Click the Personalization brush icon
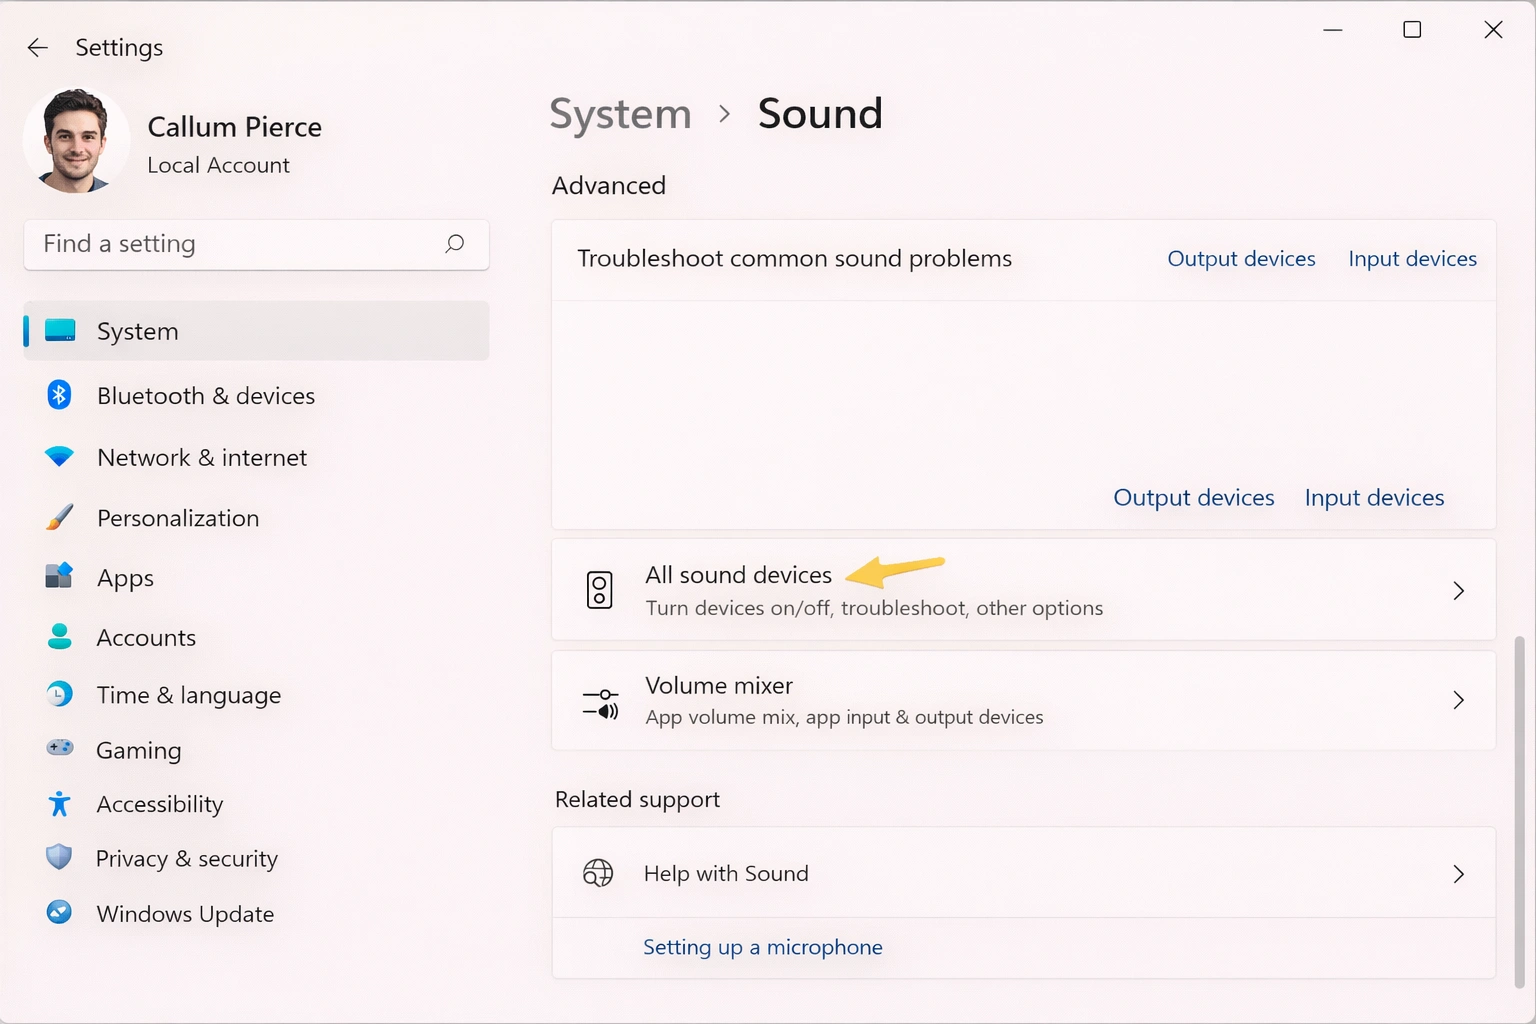Viewport: 1536px width, 1024px height. click(59, 517)
